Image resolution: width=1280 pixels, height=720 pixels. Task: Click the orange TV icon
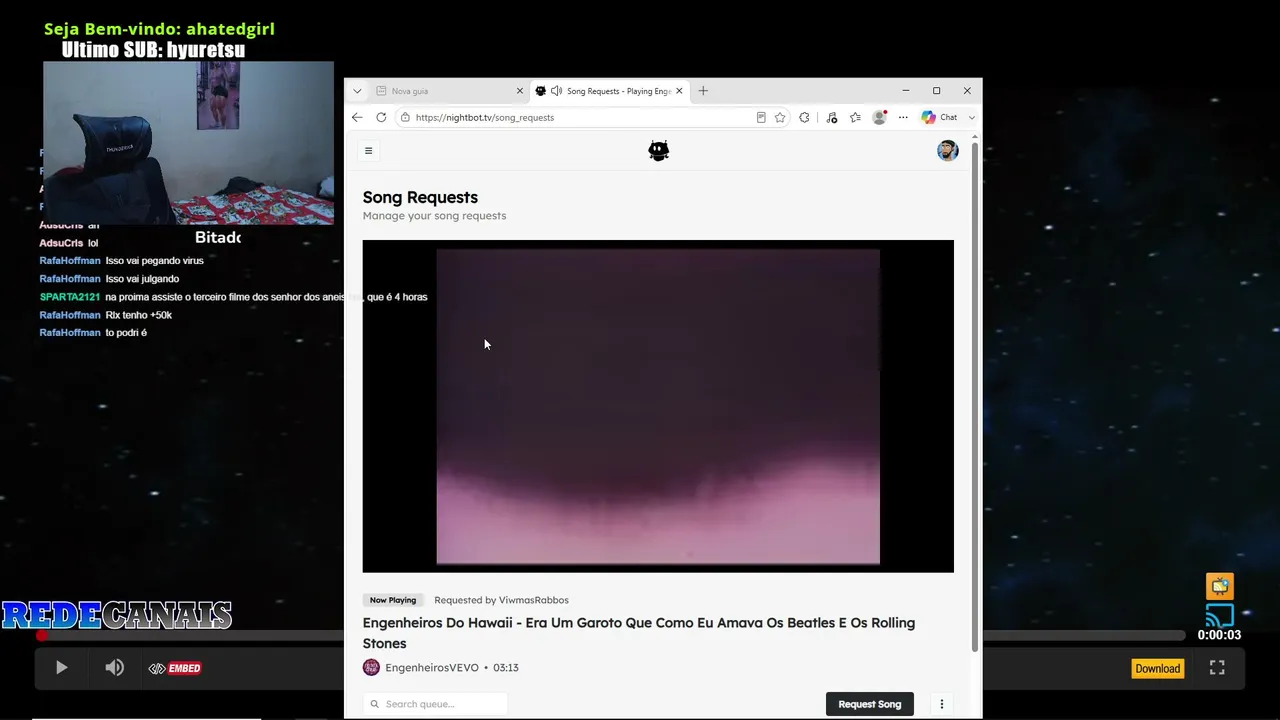point(1219,586)
